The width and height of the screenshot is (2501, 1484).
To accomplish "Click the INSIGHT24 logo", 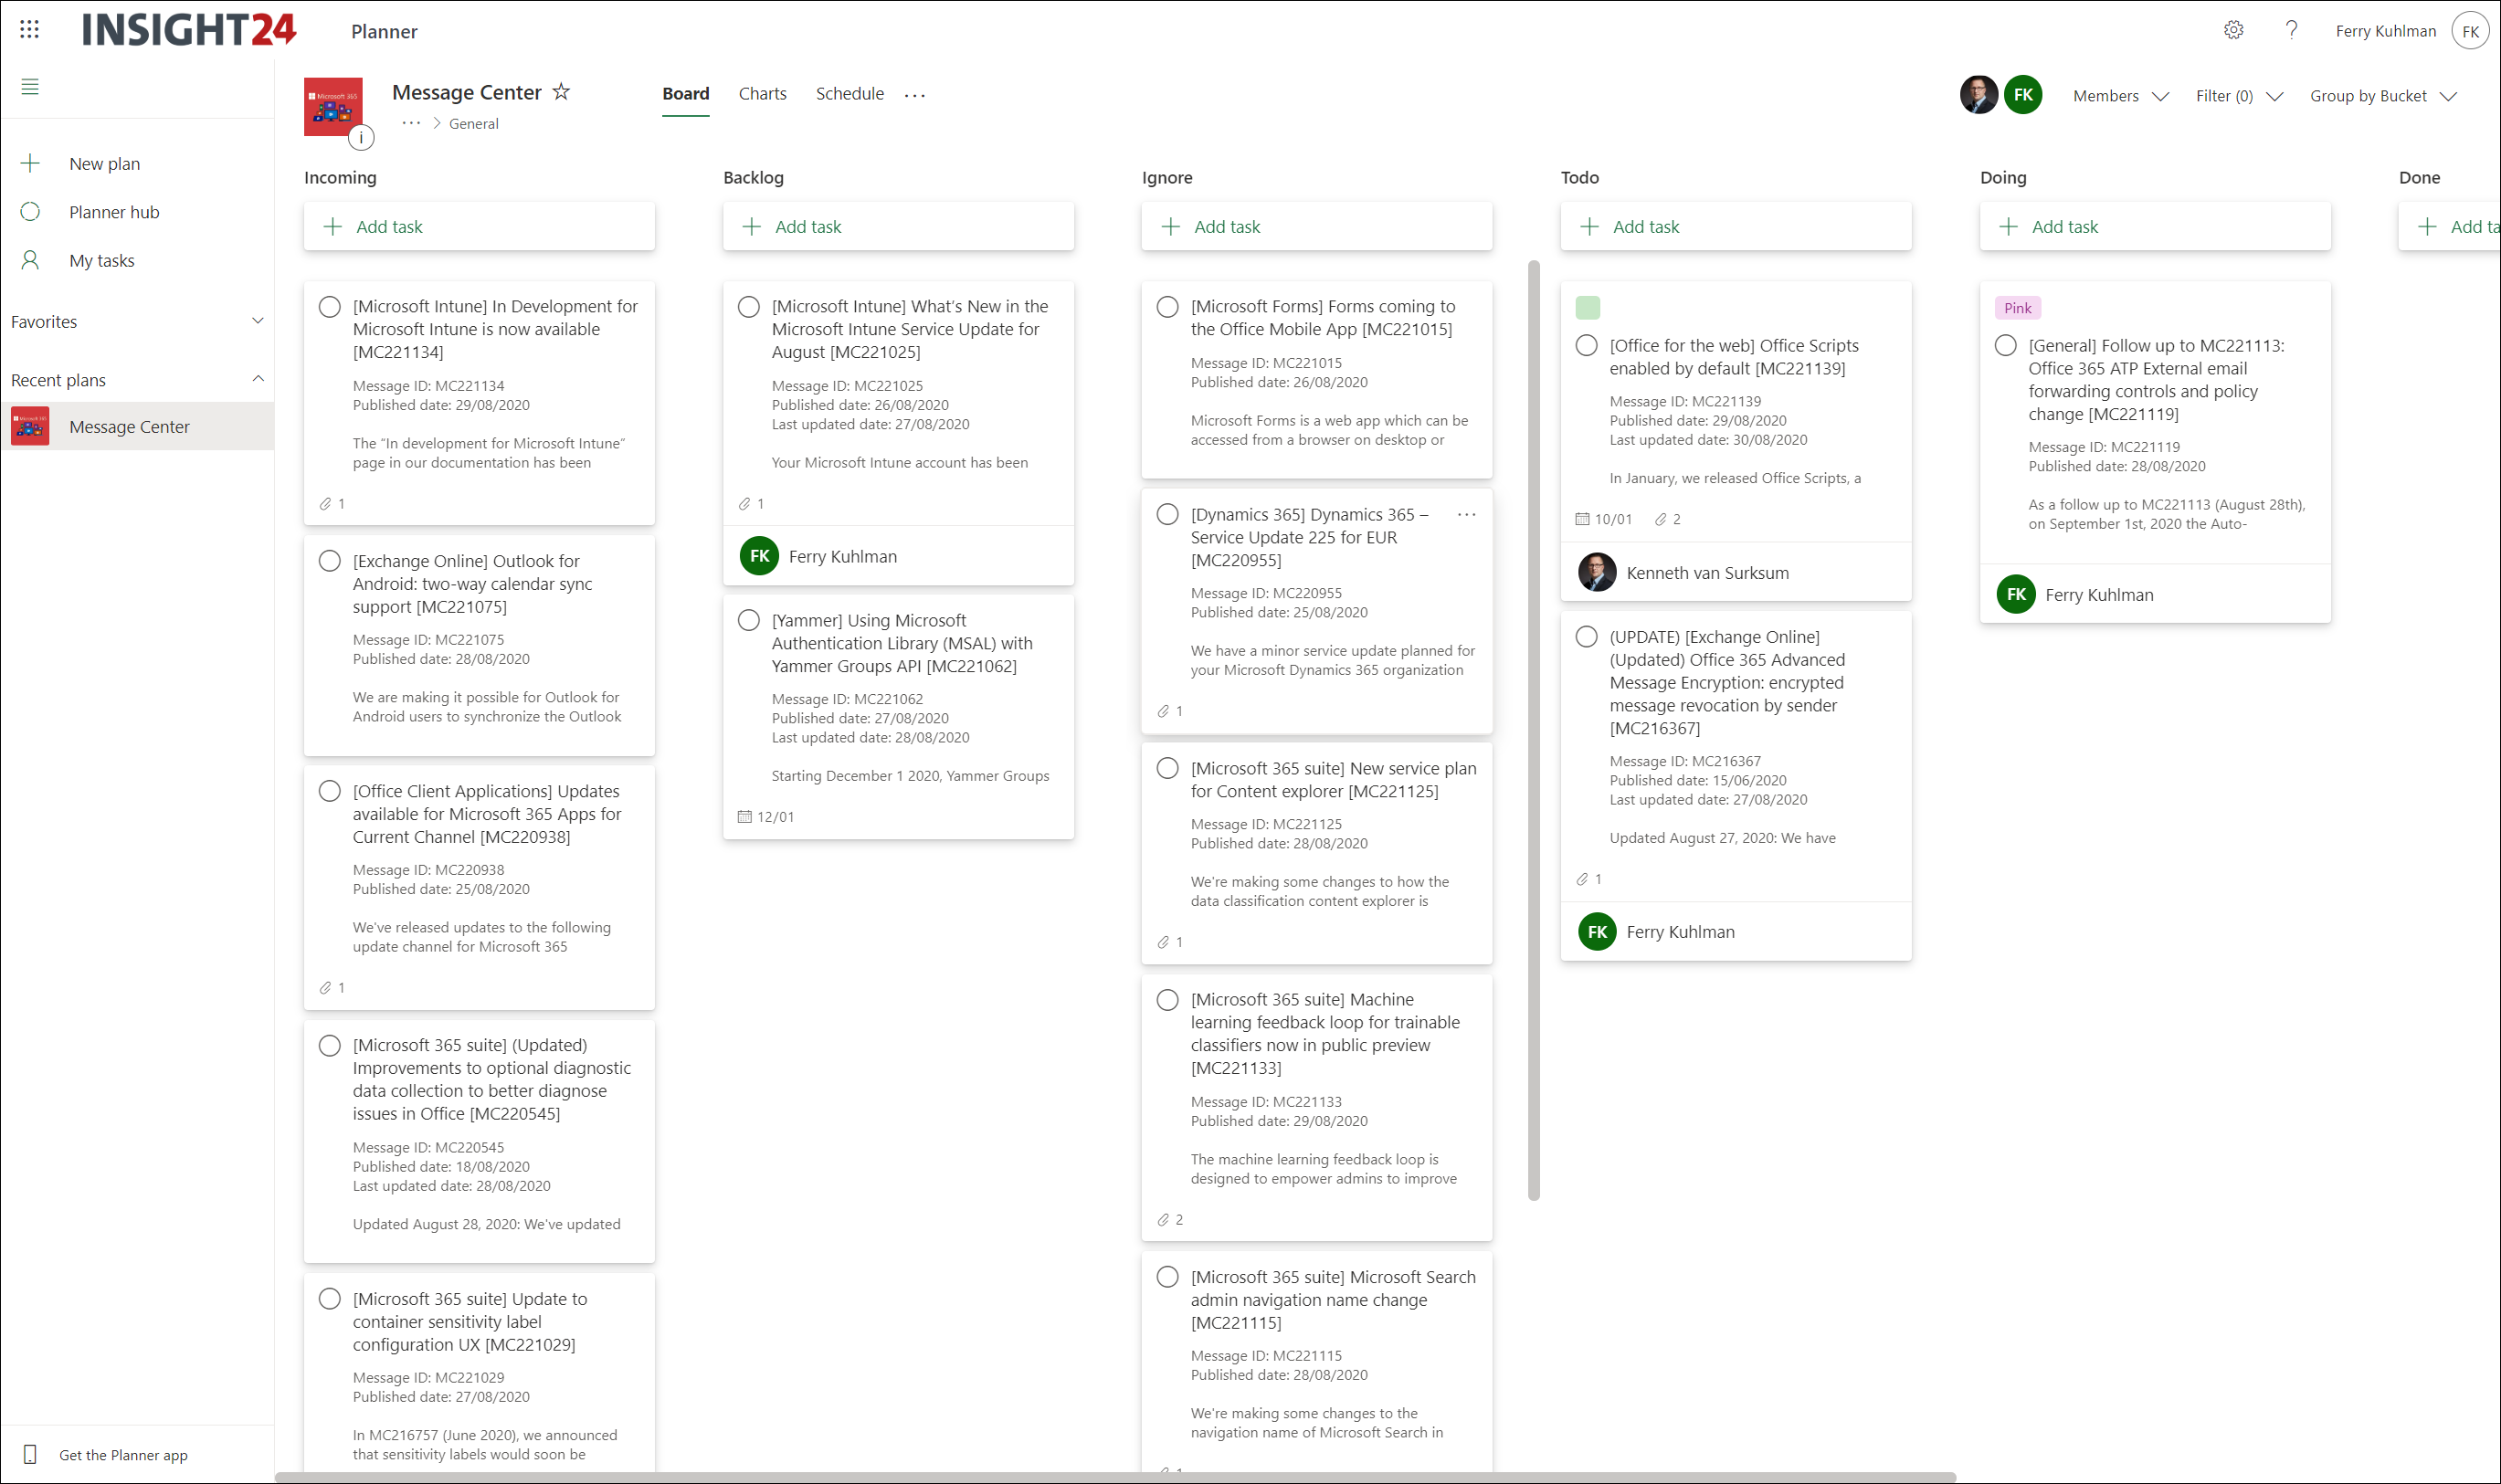I will [189, 30].
